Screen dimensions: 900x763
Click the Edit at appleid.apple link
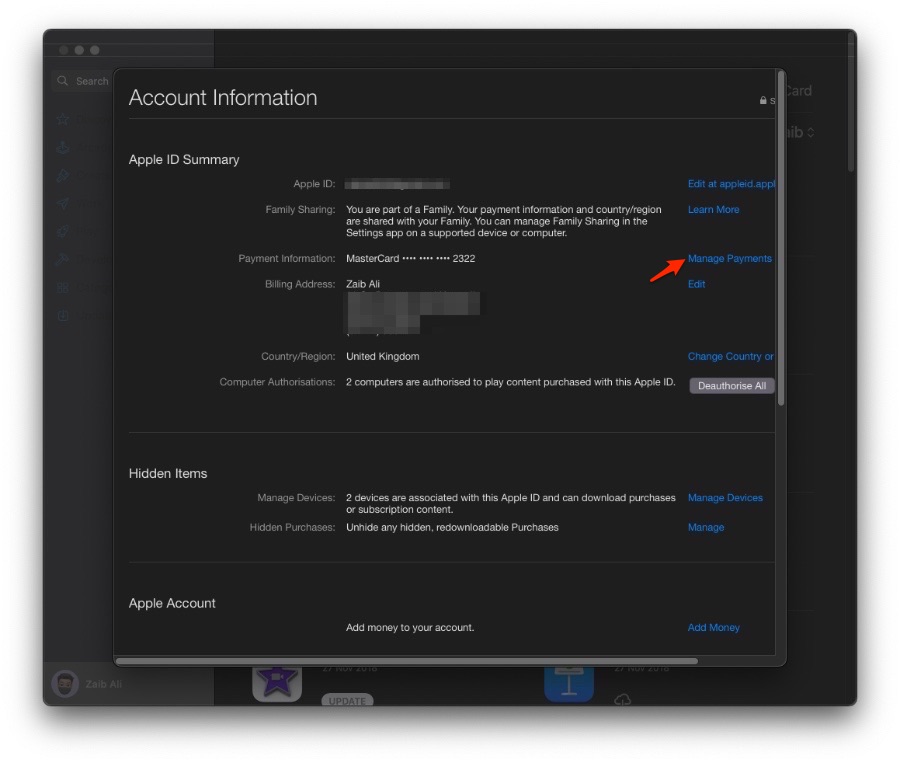tap(731, 184)
